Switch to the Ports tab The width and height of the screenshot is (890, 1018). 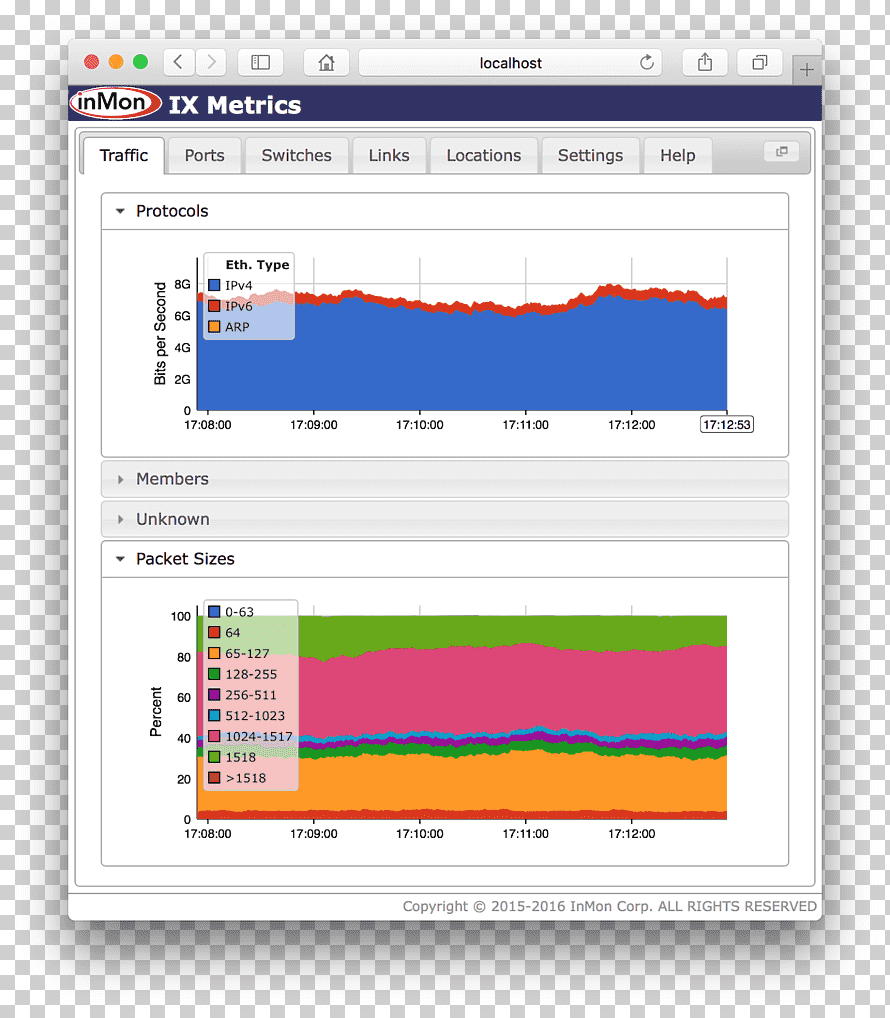204,156
